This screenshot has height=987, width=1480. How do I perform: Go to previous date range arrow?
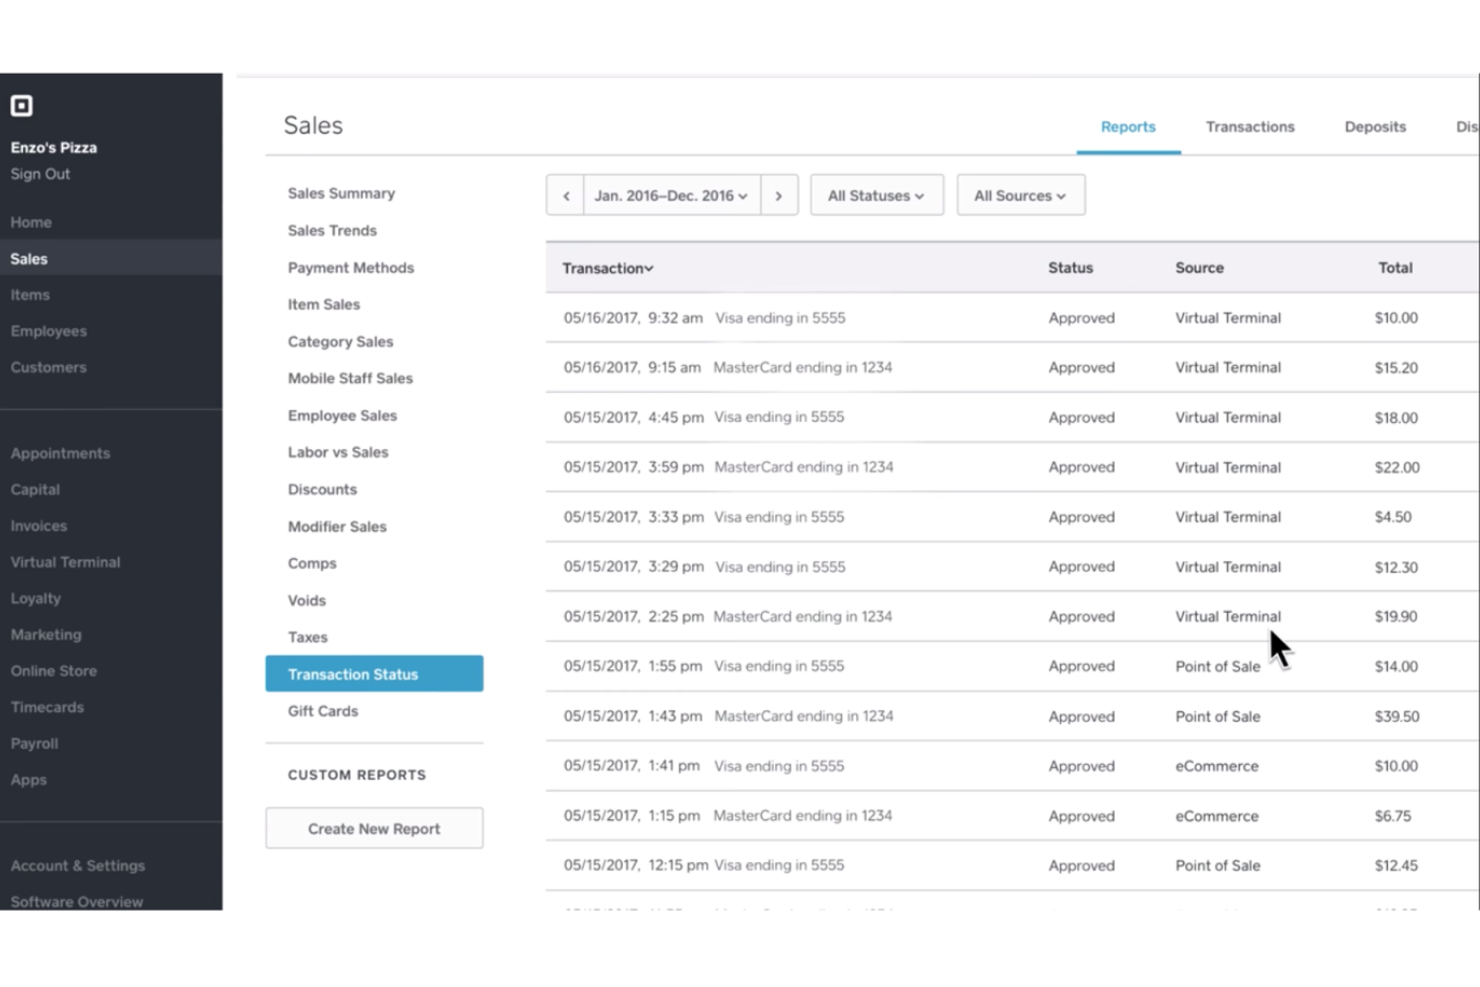click(x=565, y=195)
